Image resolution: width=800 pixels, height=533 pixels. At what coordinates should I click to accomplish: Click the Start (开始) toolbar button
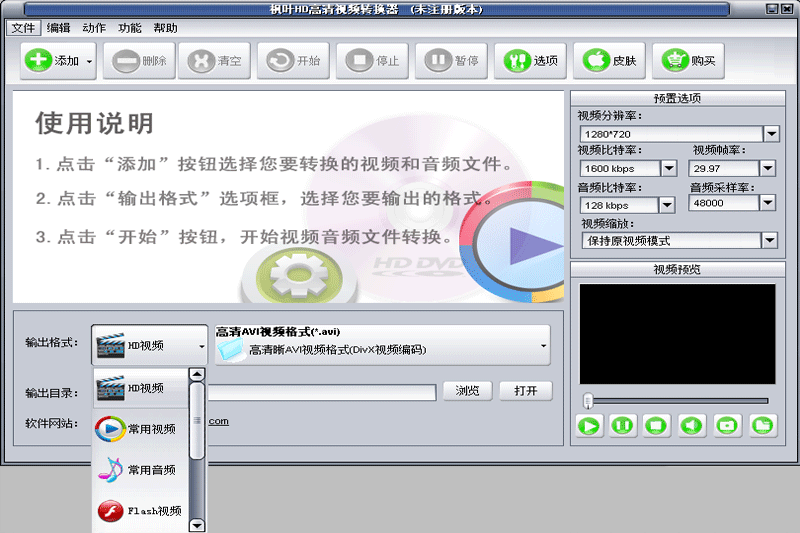point(293,61)
